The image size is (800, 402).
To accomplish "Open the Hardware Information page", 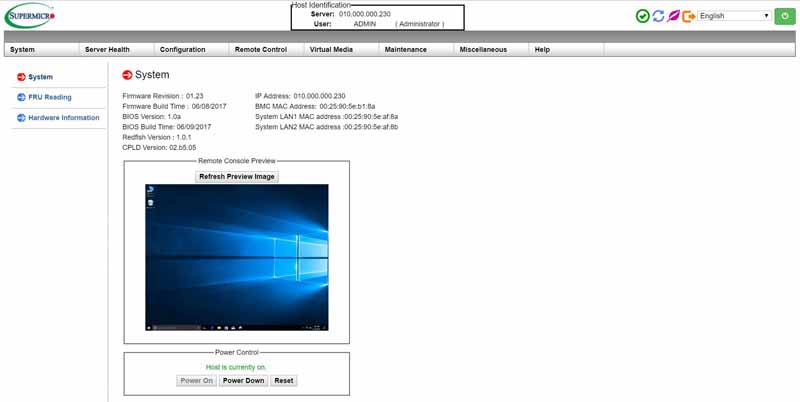I will (x=64, y=118).
